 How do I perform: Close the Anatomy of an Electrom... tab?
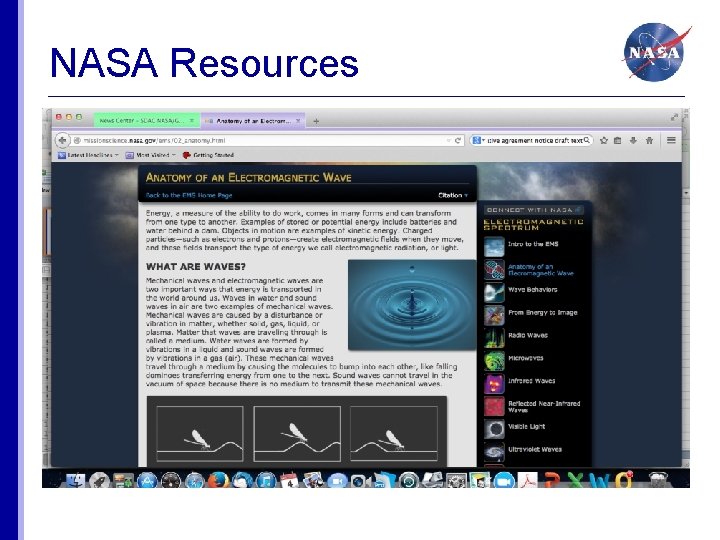click(x=298, y=121)
